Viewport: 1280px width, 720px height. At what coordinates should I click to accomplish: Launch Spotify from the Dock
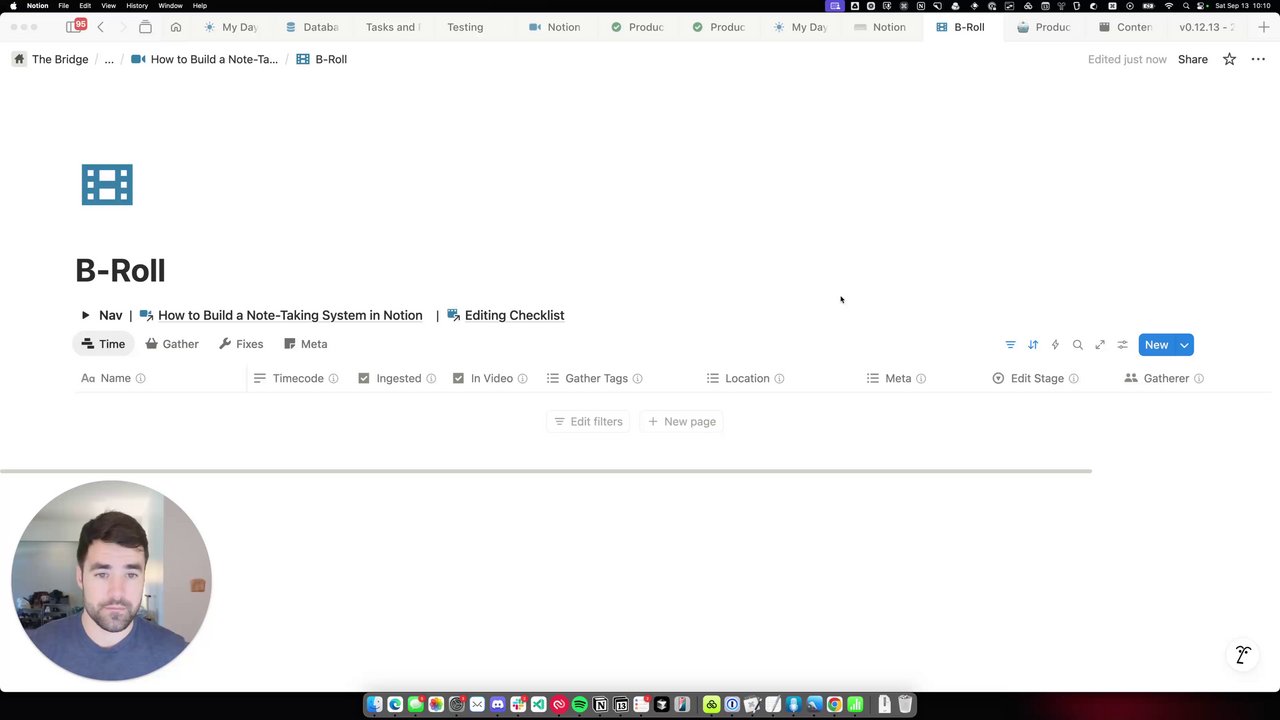579,705
